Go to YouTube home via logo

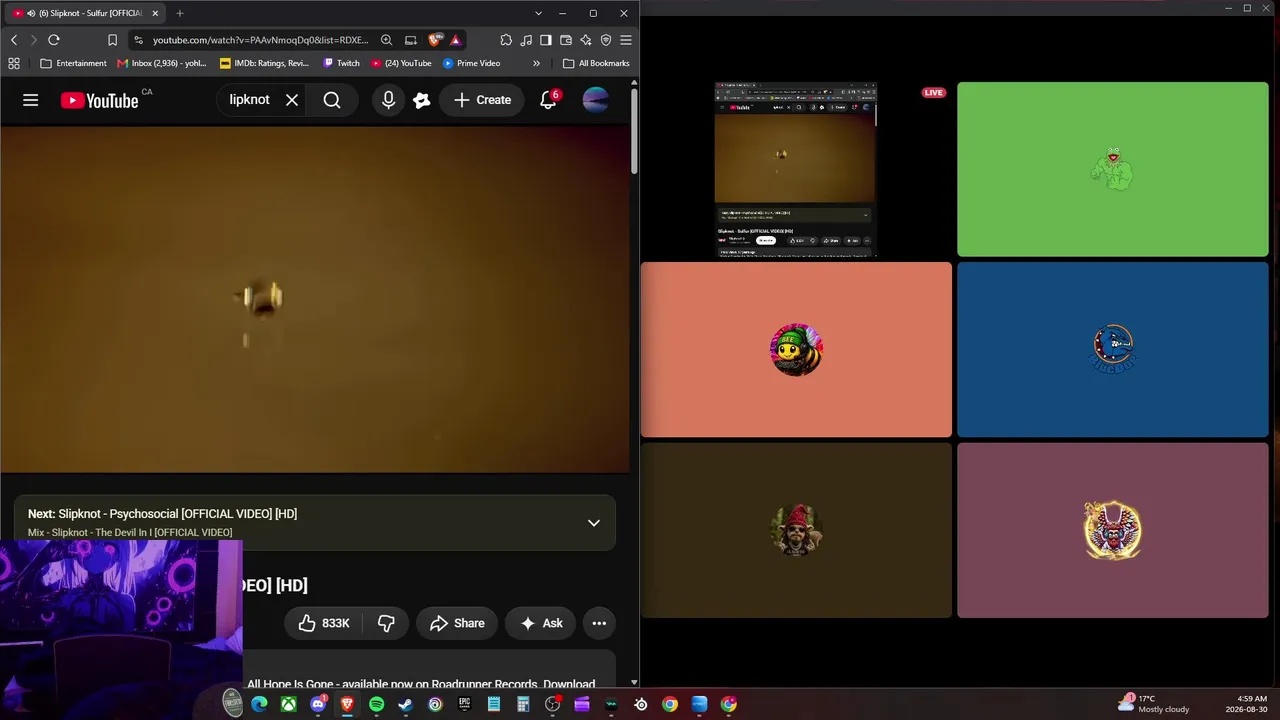tap(99, 100)
